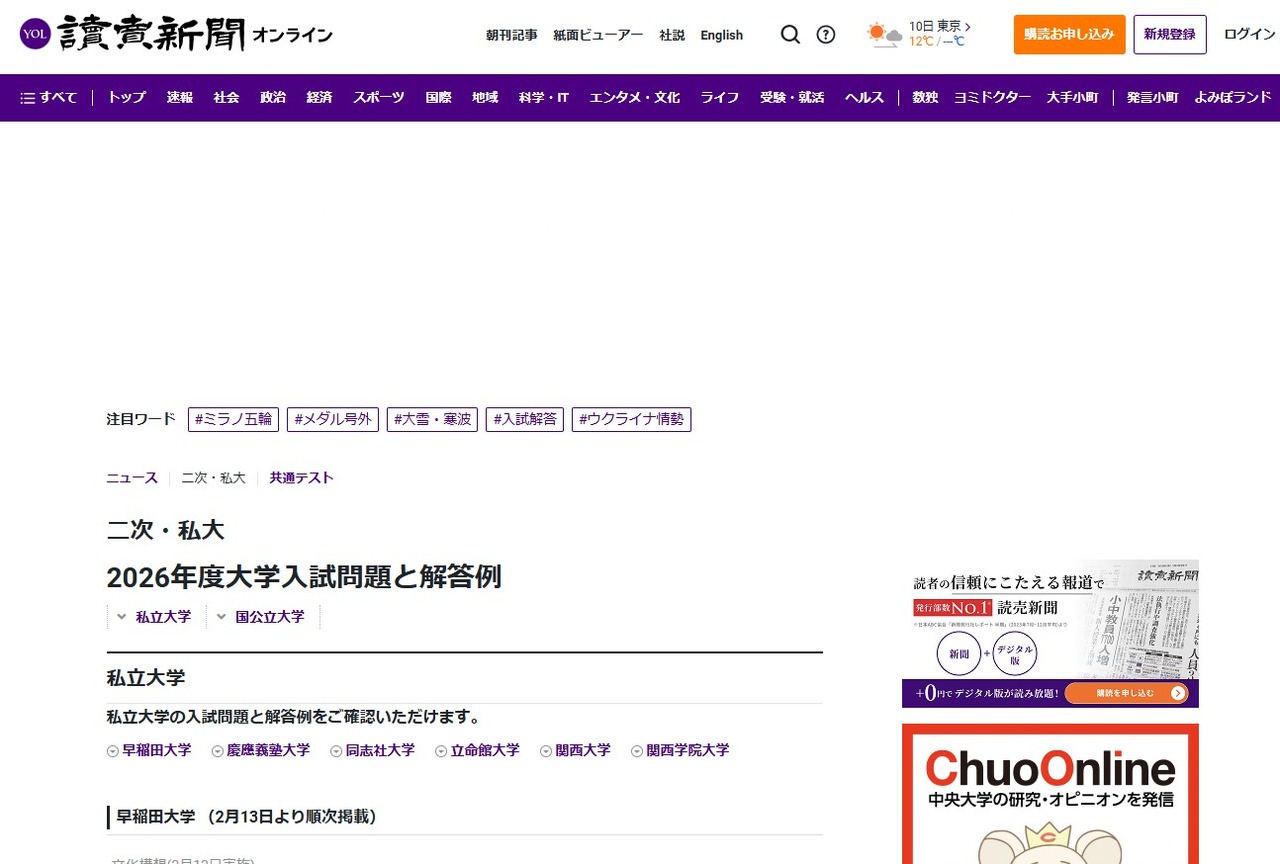Screen dimensions: 1280x864
Task: Click the #入試解答 hashtag
Action: click(524, 419)
